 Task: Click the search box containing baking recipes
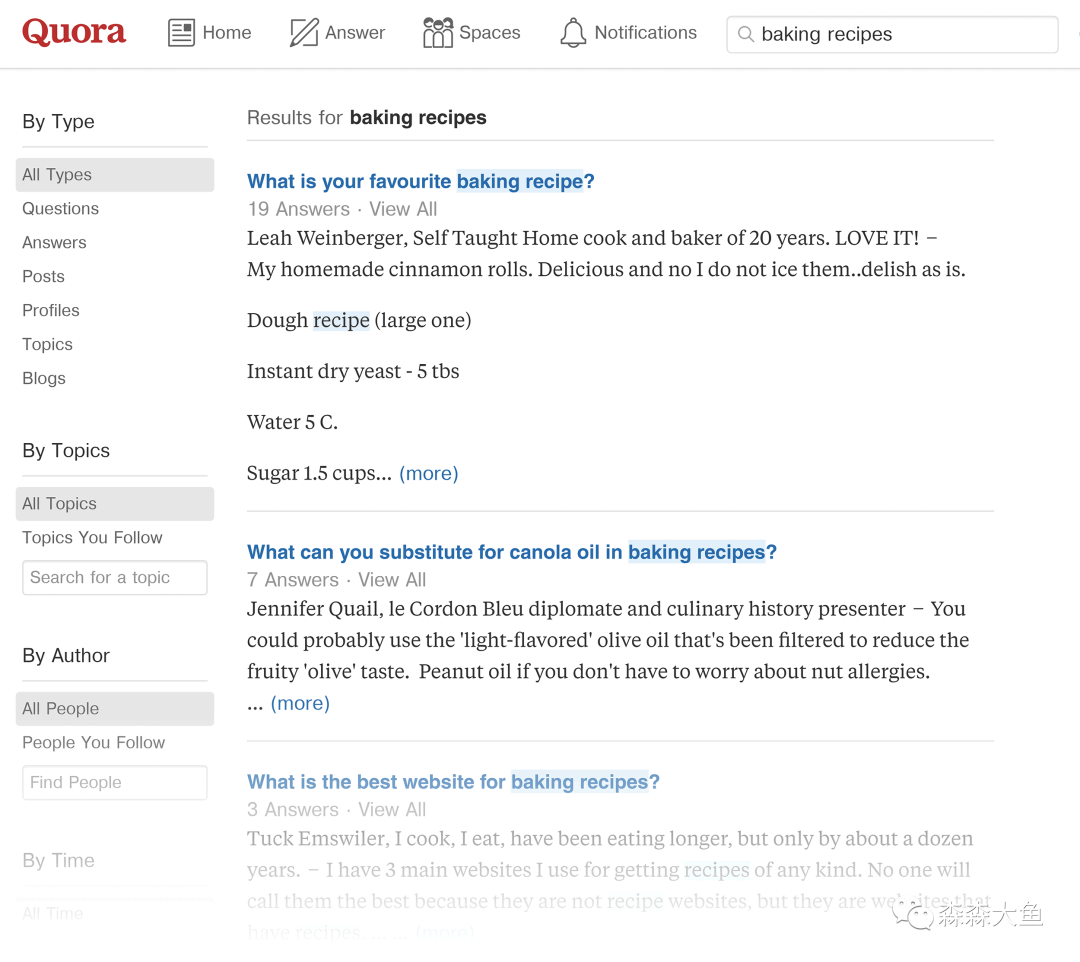[x=892, y=34]
